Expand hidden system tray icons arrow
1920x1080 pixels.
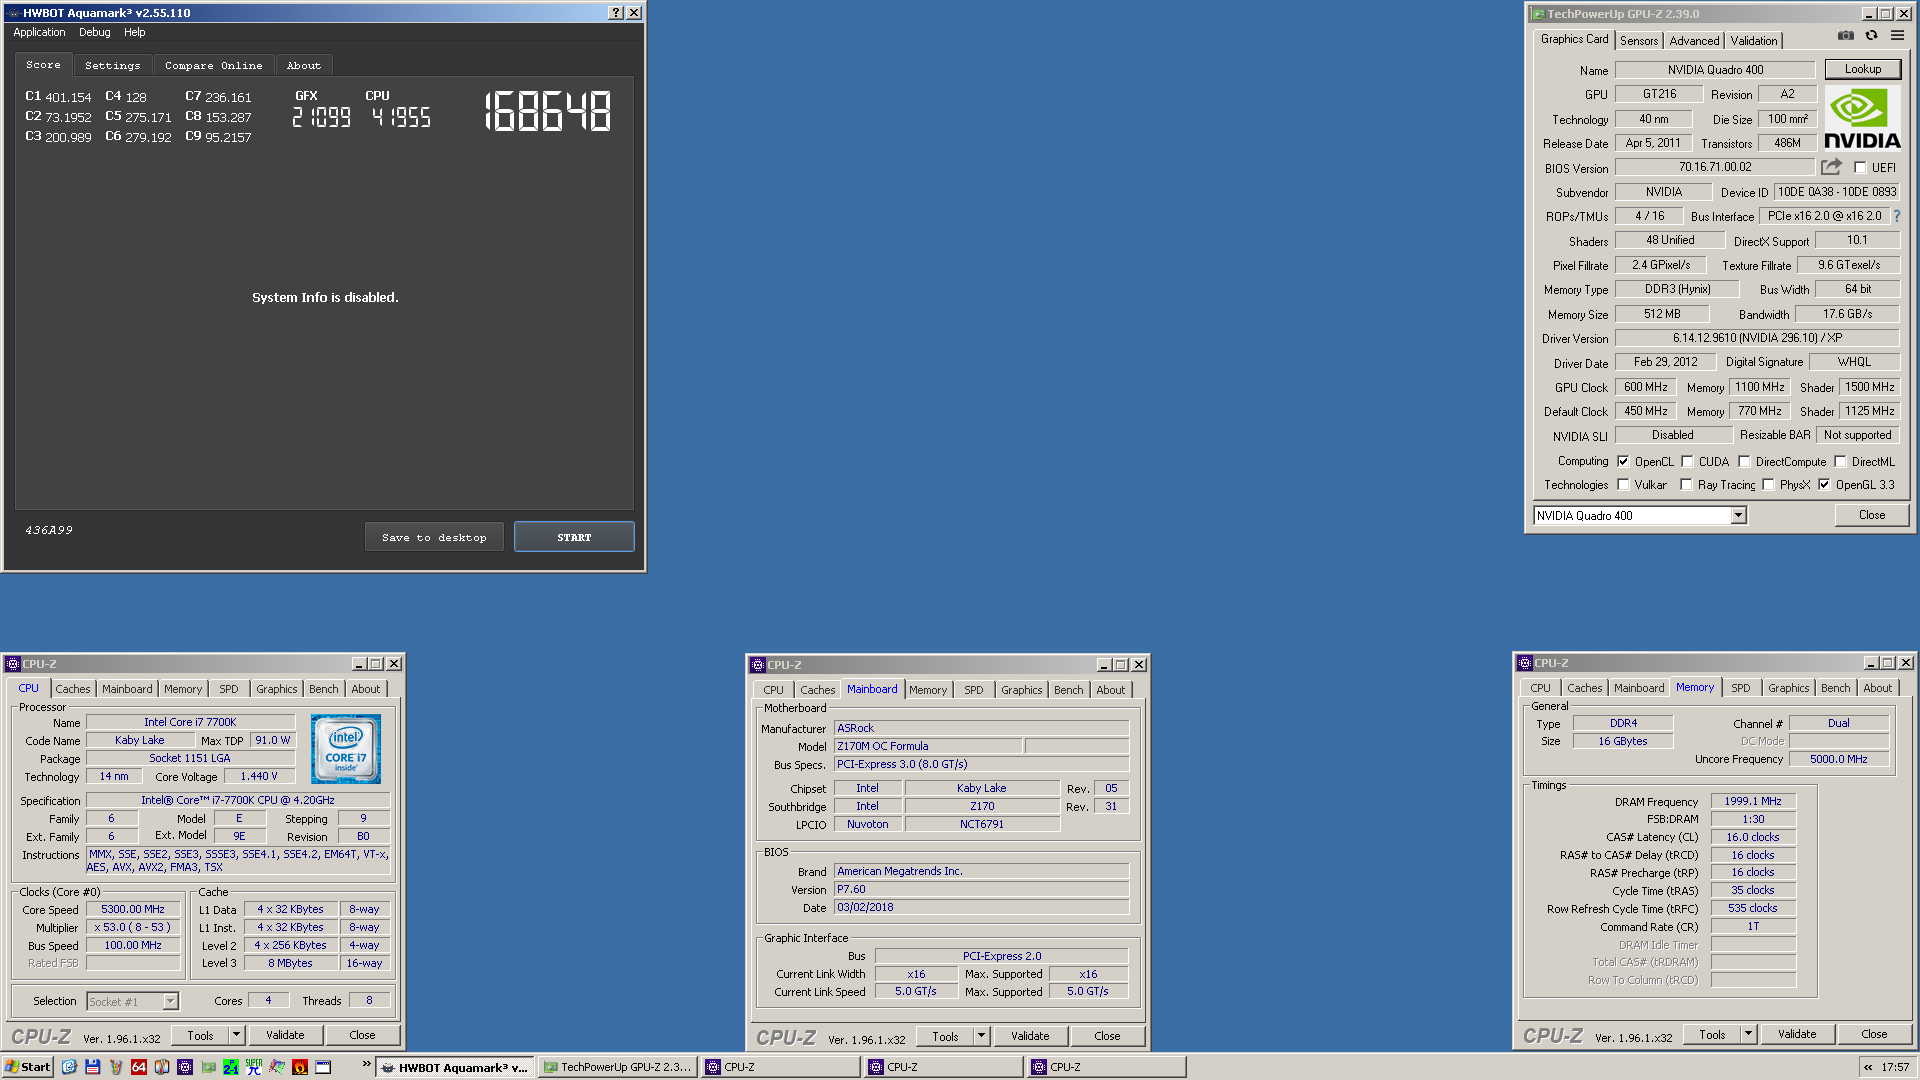(1867, 1067)
